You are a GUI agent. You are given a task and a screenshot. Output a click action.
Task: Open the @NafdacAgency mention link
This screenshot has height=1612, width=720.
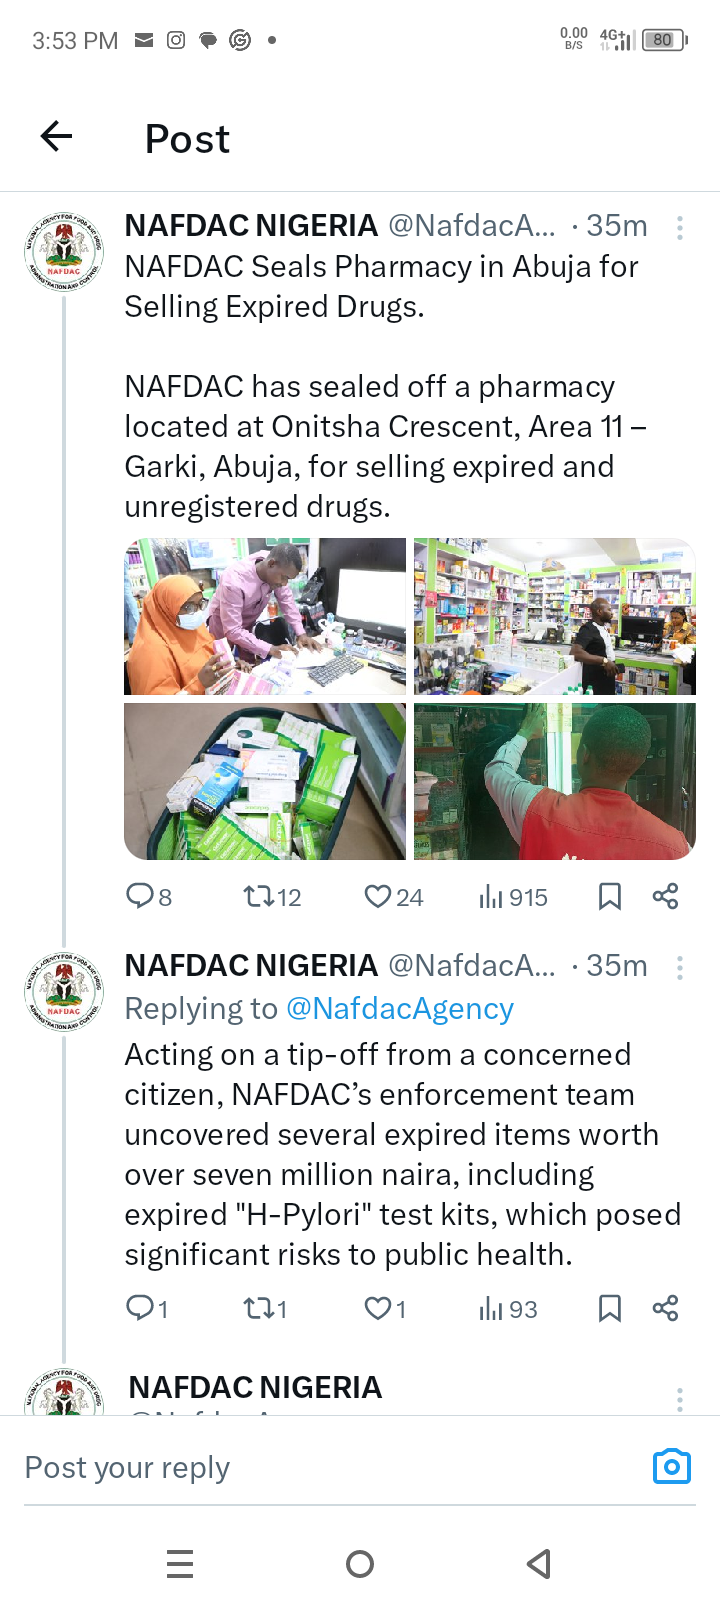pyautogui.click(x=400, y=1009)
